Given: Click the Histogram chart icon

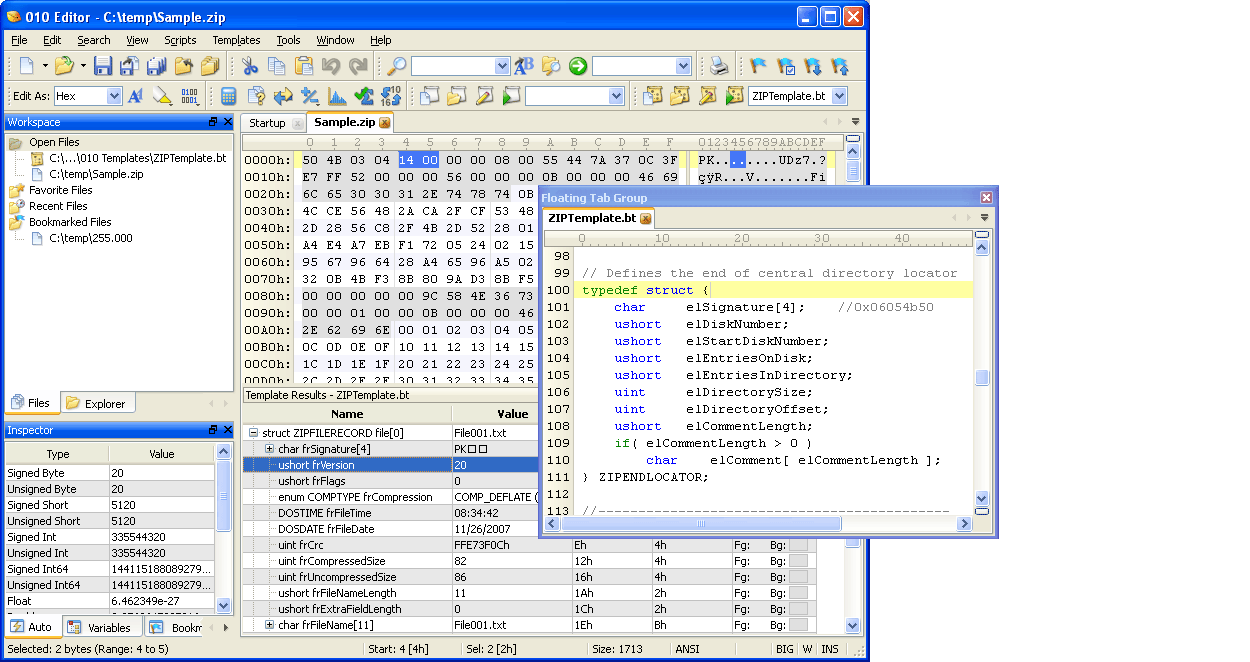Looking at the screenshot, I should [x=337, y=96].
